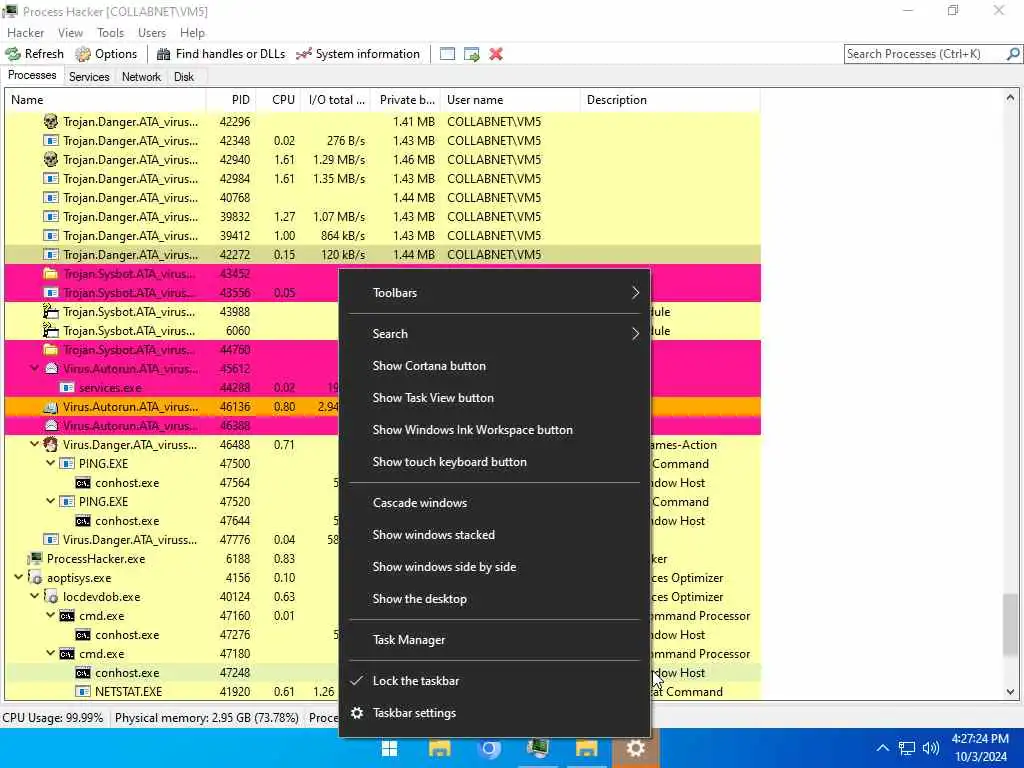Open the Hacker menu
Viewport: 1024px width, 768px height.
[x=25, y=33]
